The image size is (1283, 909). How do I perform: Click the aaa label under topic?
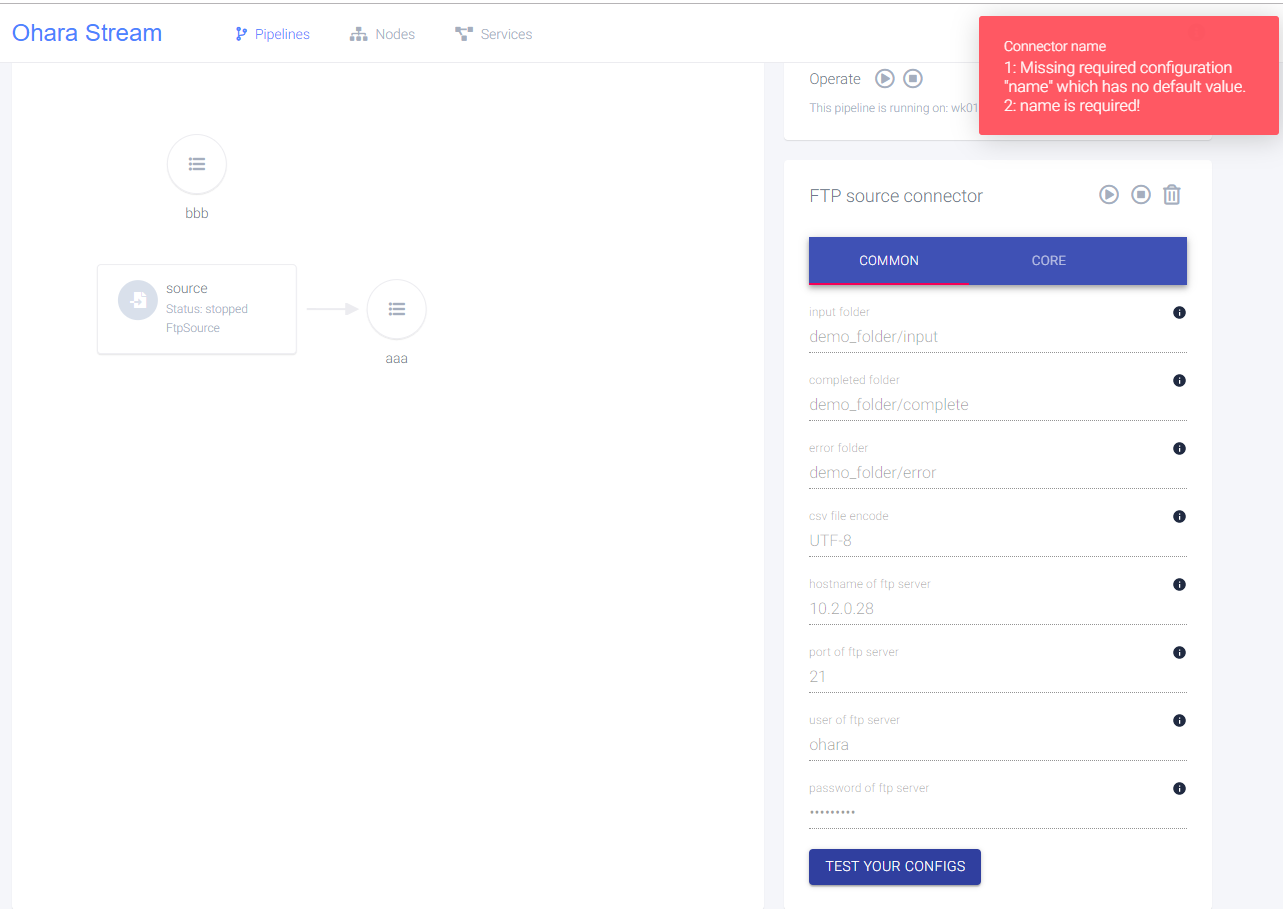pos(397,358)
